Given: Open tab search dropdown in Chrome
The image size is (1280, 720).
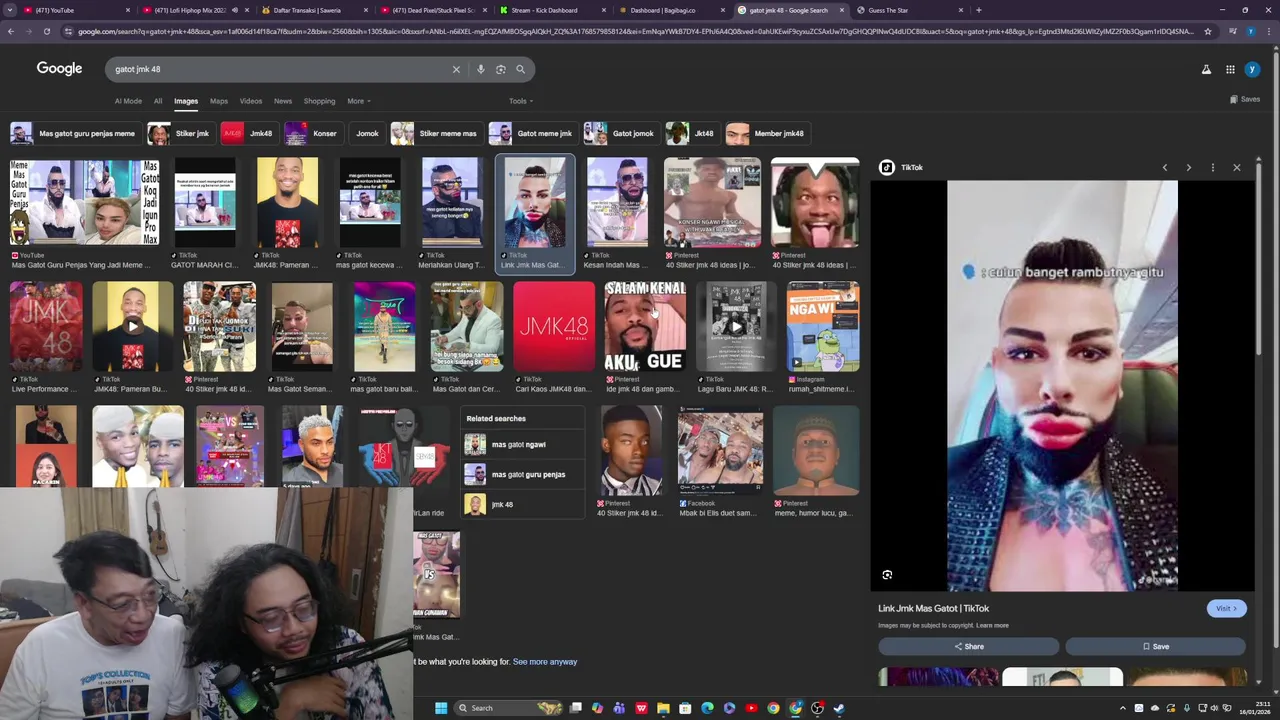Looking at the screenshot, I should (x=11, y=10).
